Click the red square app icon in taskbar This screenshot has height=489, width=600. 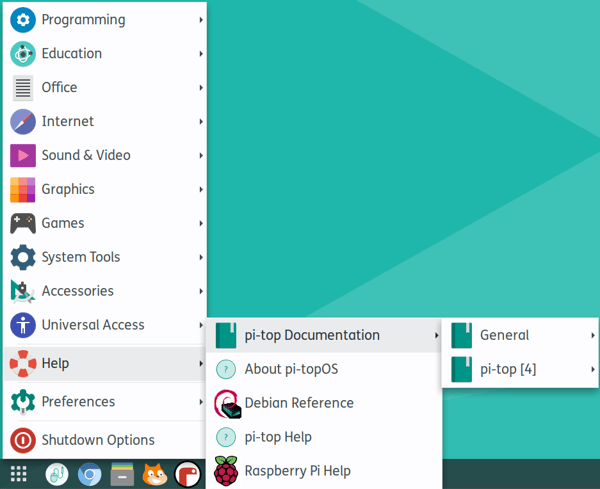click(x=188, y=474)
